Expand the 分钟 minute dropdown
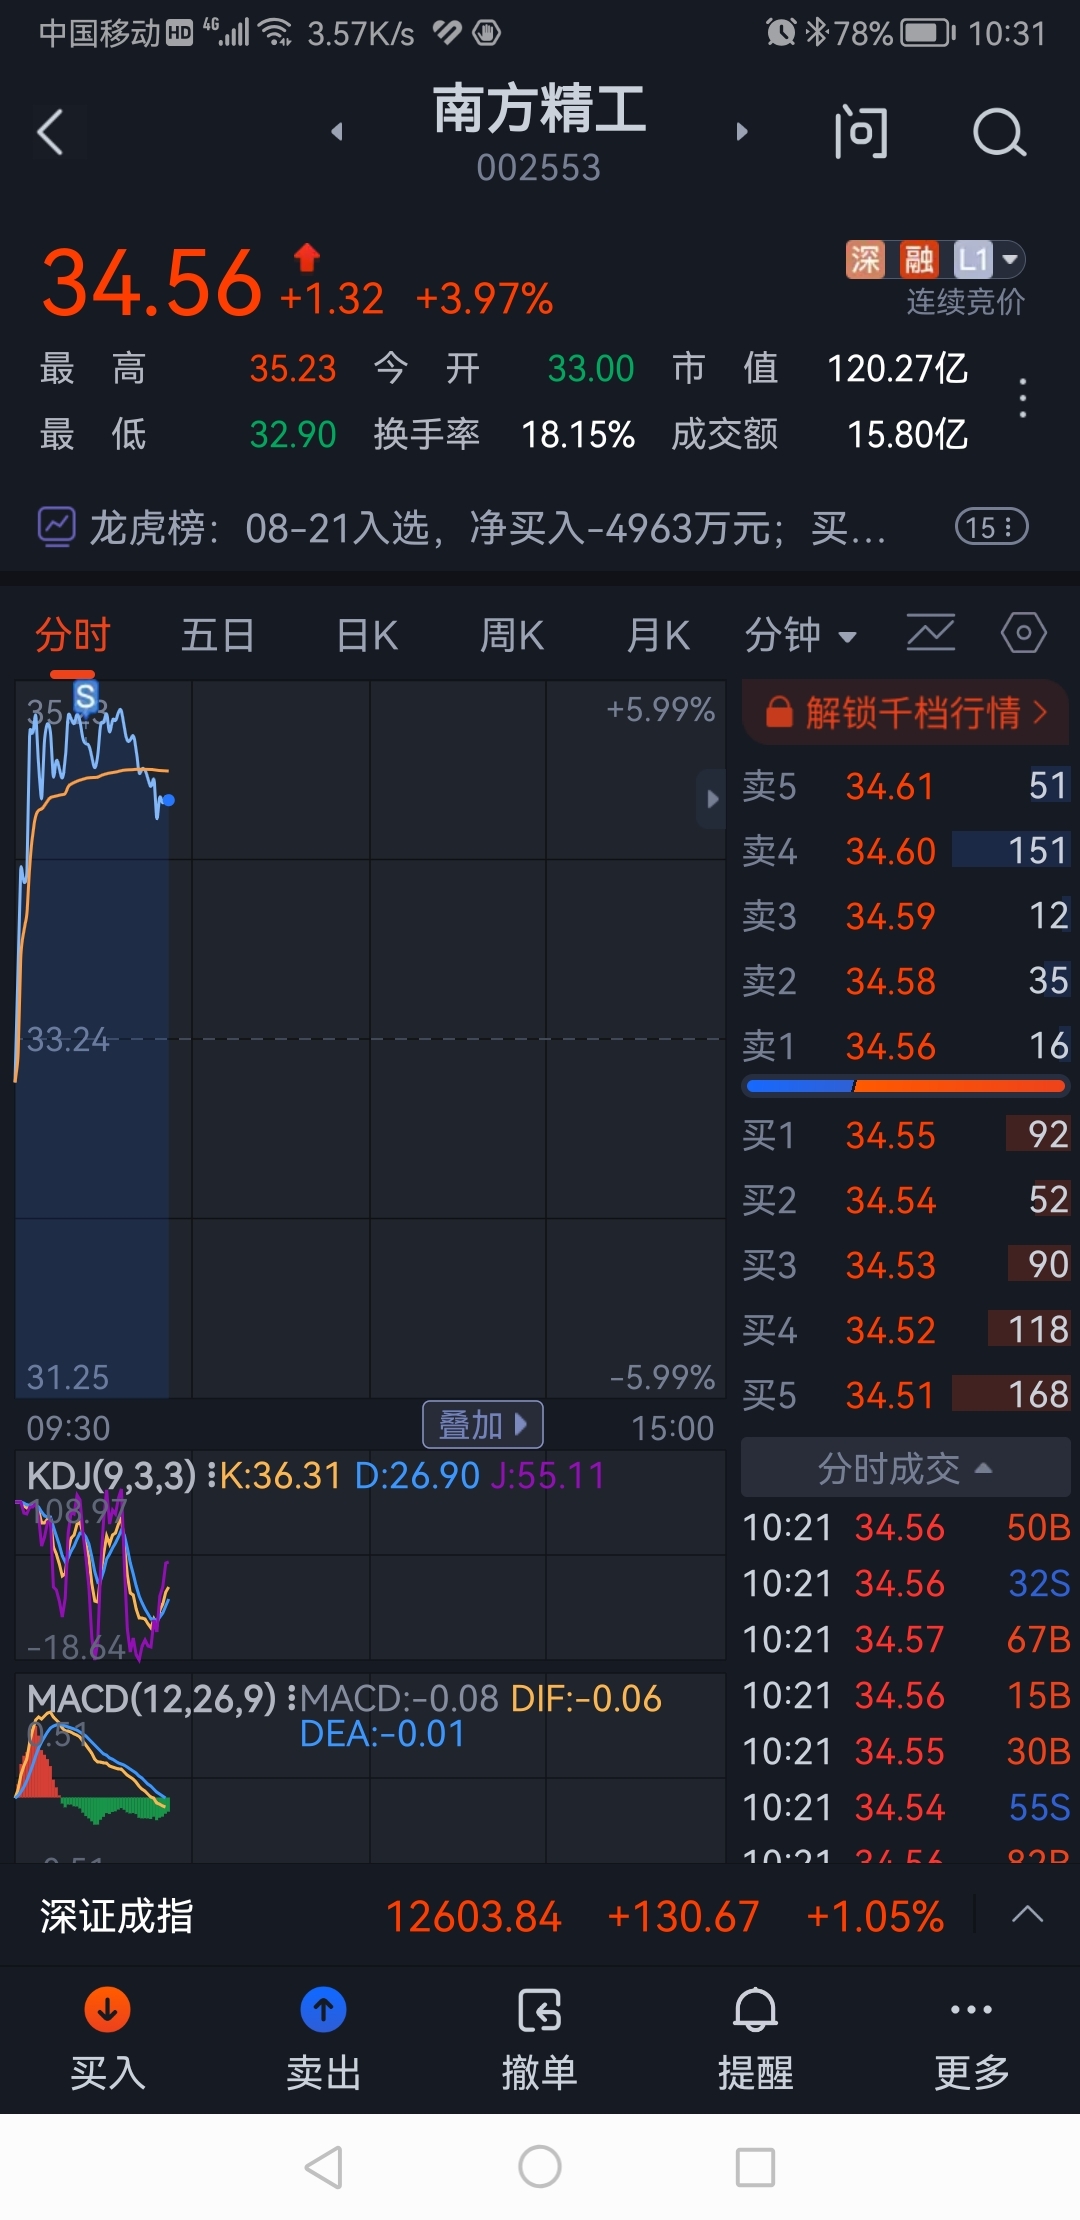This screenshot has width=1080, height=2220. click(x=800, y=635)
